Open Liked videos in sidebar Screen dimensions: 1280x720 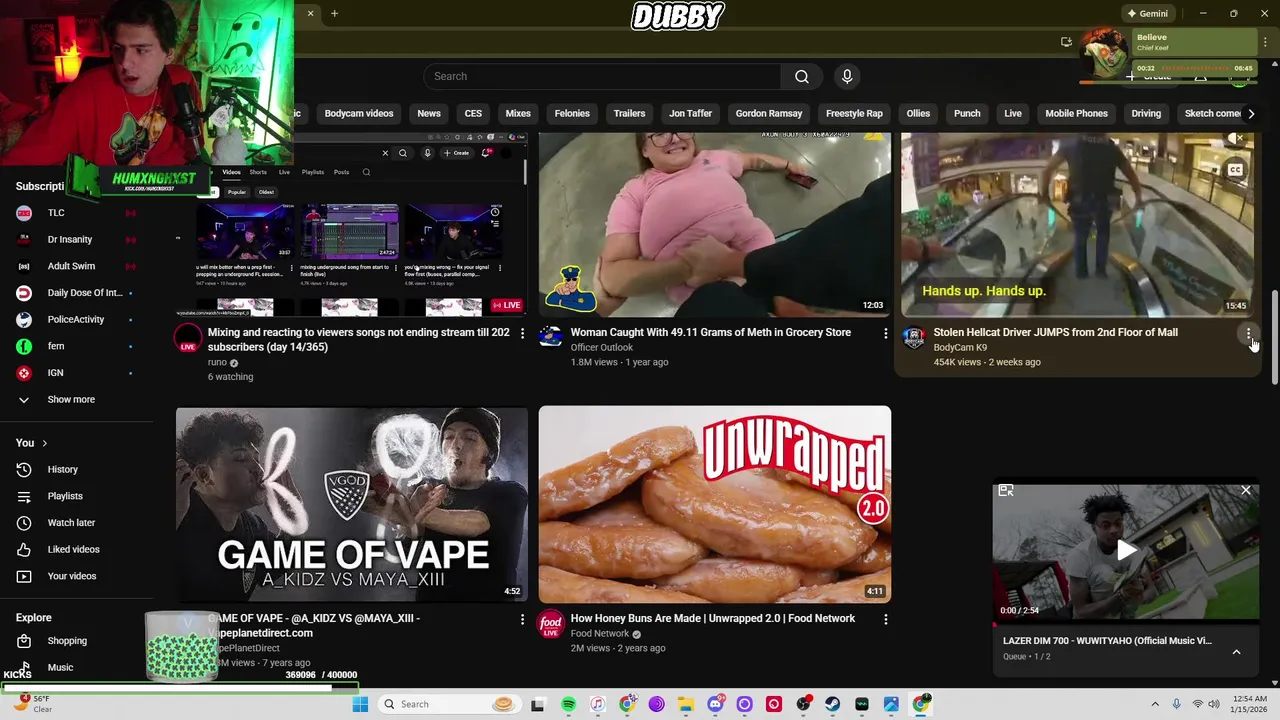pyautogui.click(x=73, y=549)
